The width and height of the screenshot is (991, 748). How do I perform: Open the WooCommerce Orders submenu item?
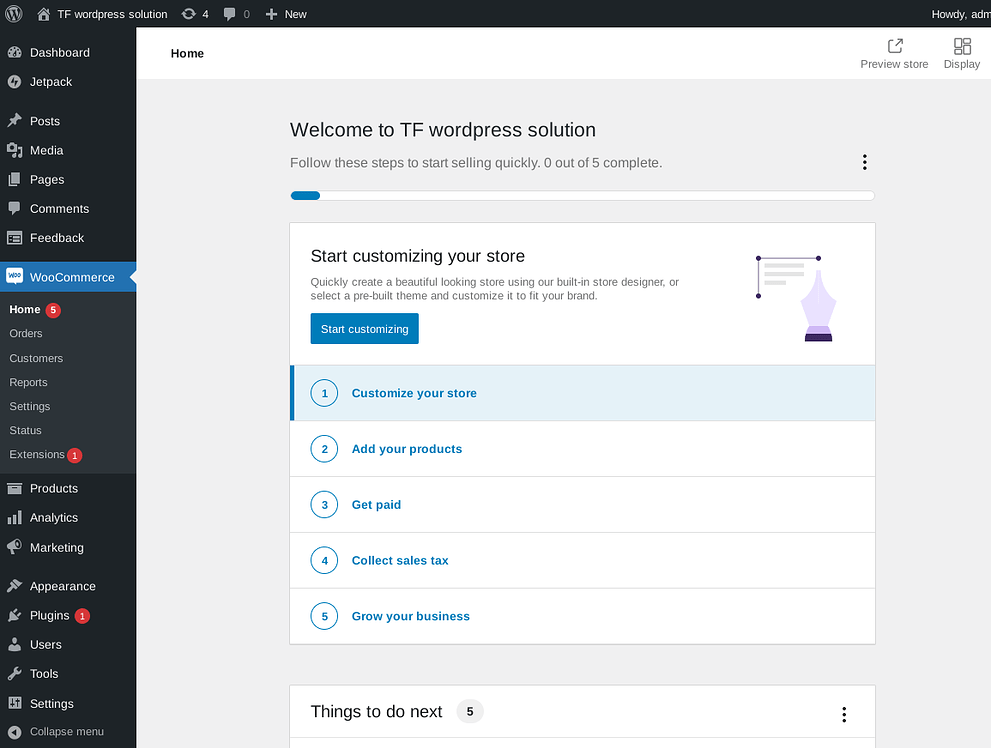26,334
